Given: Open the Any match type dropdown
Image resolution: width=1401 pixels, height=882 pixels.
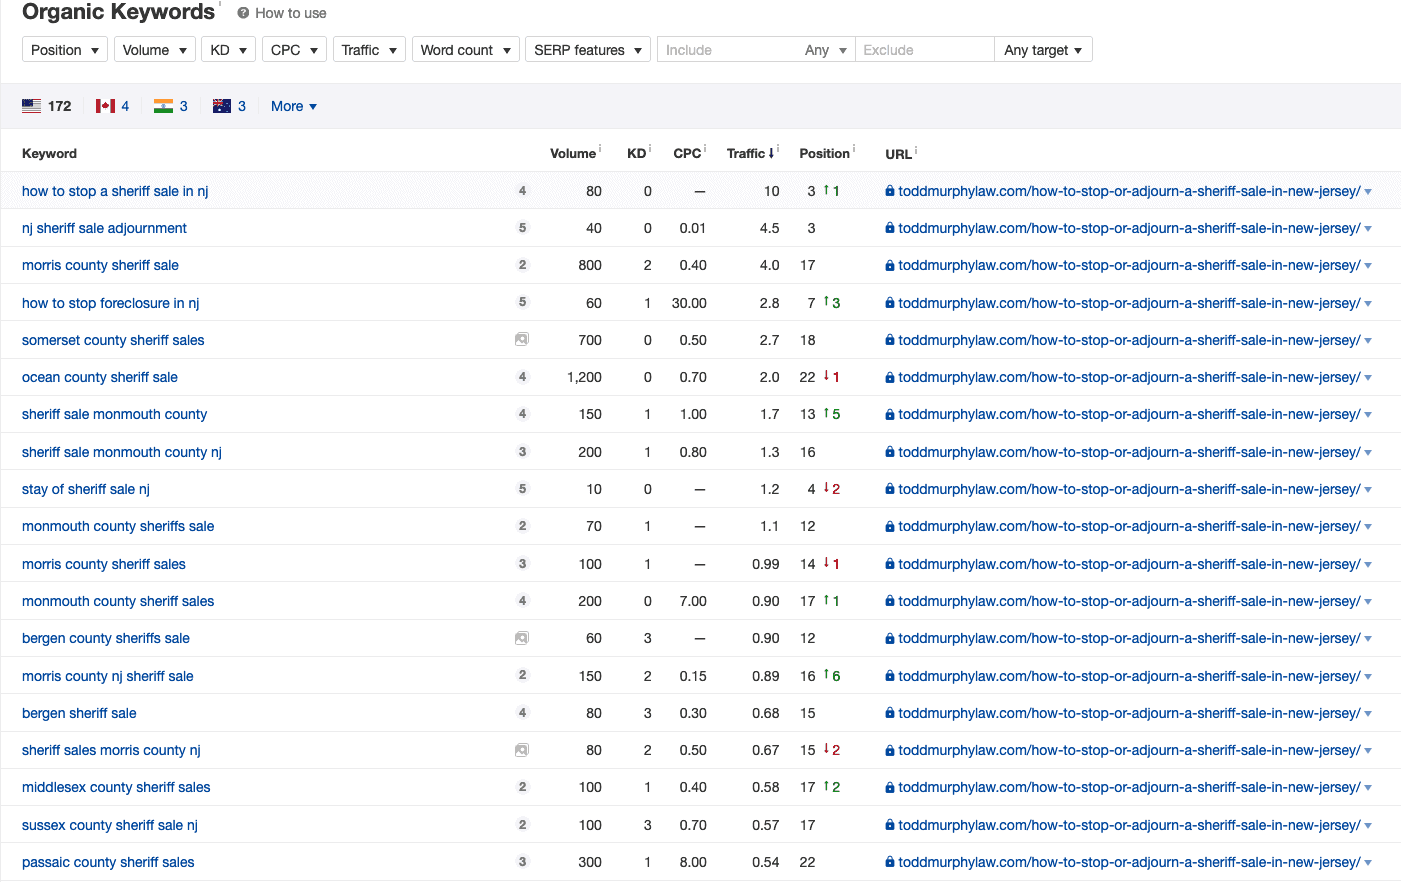Looking at the screenshot, I should (826, 50).
